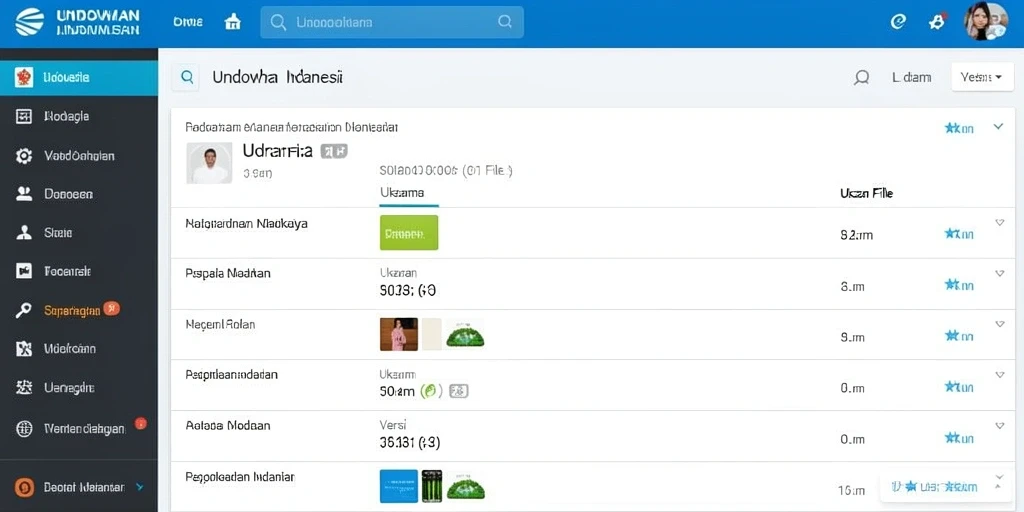Click the Rodagla sidebar icon
Image resolution: width=1024 pixels, height=512 pixels.
pyautogui.click(x=24, y=117)
